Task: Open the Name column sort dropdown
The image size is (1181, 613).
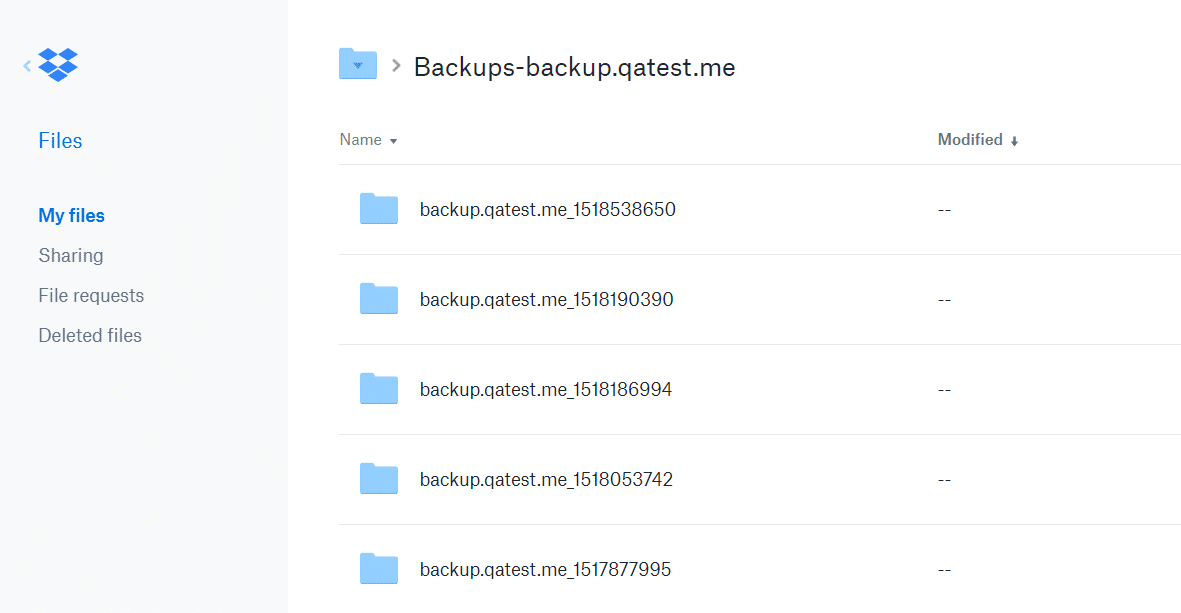Action: pyautogui.click(x=368, y=140)
